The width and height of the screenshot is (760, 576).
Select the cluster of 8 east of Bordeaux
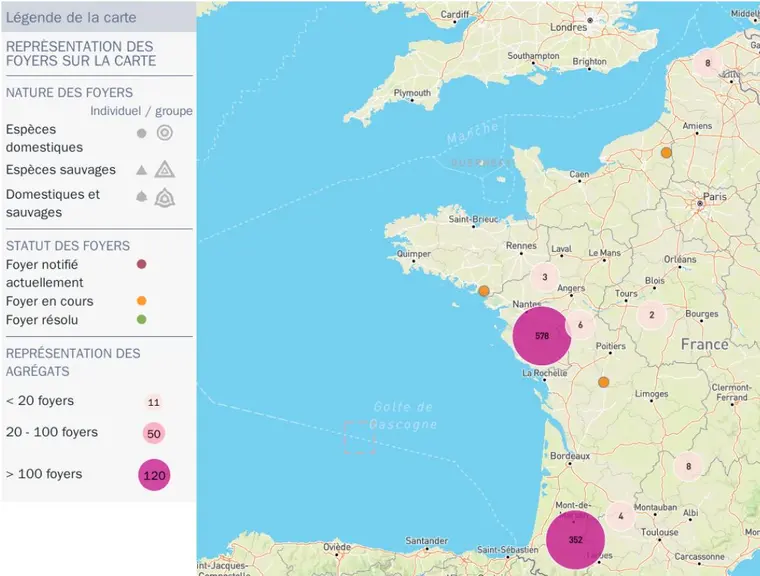[x=688, y=466]
